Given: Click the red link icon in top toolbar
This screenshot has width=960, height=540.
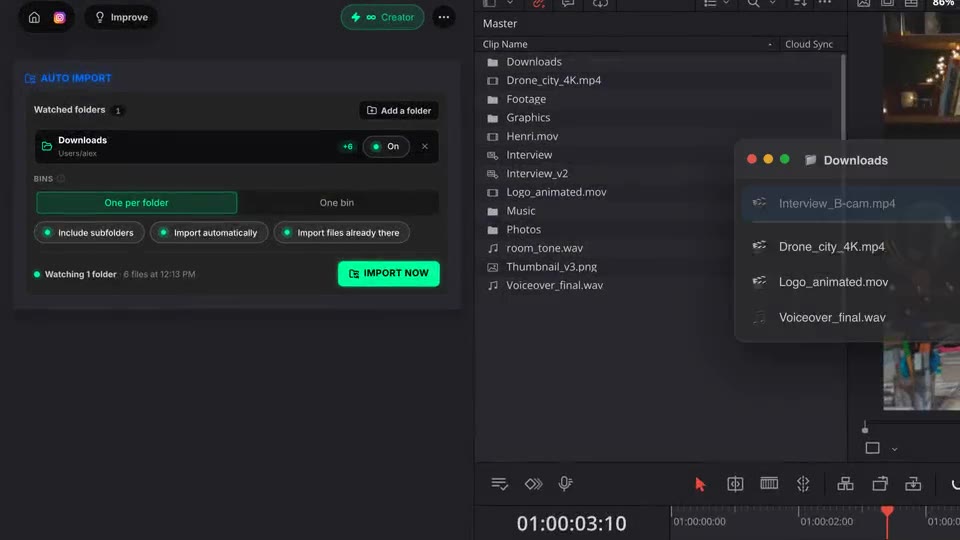Looking at the screenshot, I should (538, 4).
